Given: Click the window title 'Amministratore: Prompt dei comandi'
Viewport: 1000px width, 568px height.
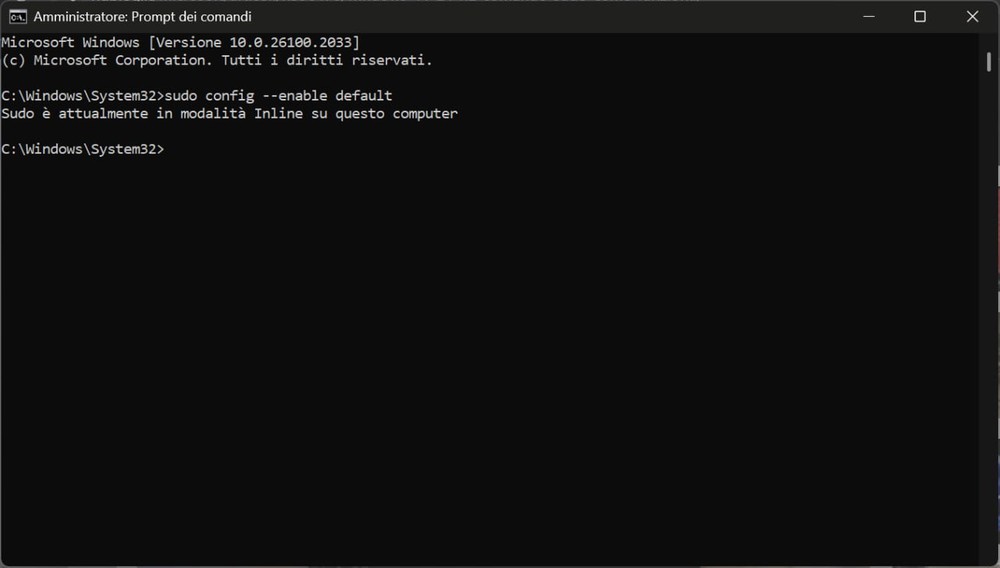Looking at the screenshot, I should 143,17.
